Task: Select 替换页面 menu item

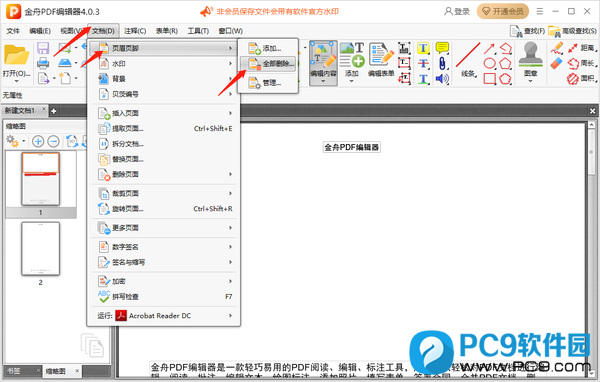Action: [x=164, y=159]
